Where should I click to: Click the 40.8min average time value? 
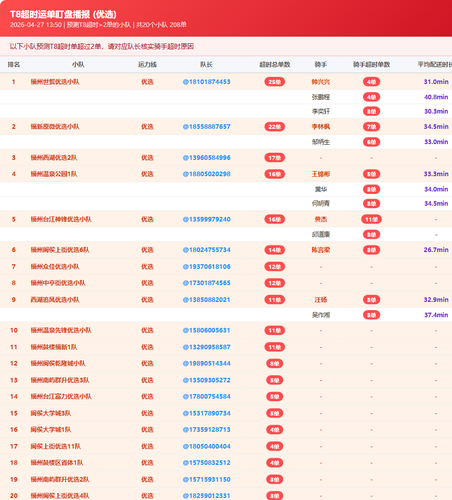tap(436, 97)
